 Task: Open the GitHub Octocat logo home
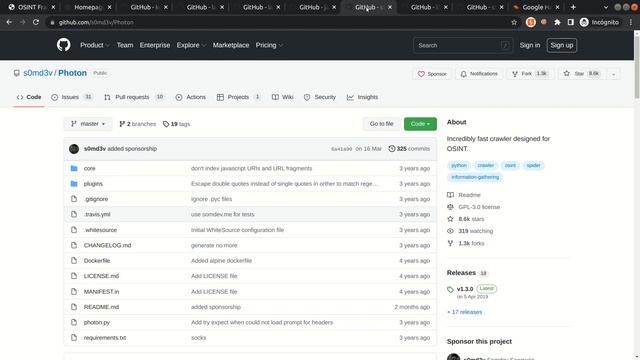coord(63,45)
